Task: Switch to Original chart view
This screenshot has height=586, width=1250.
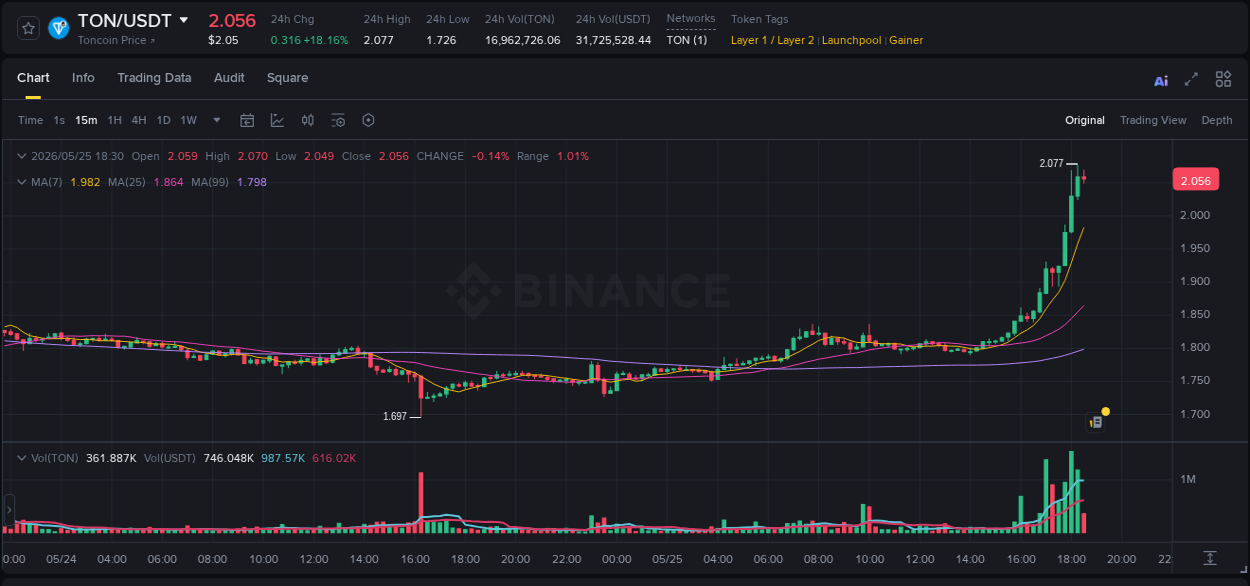Action: 1085,120
